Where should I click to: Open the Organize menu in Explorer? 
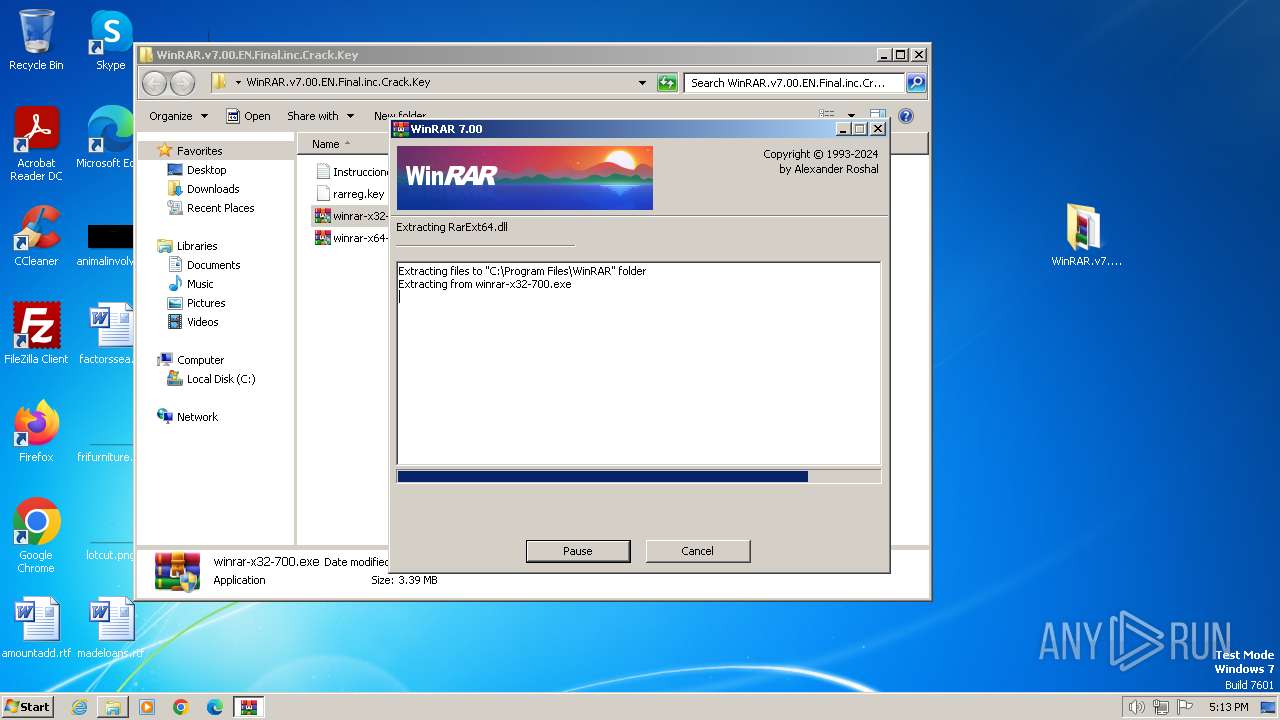pos(178,116)
